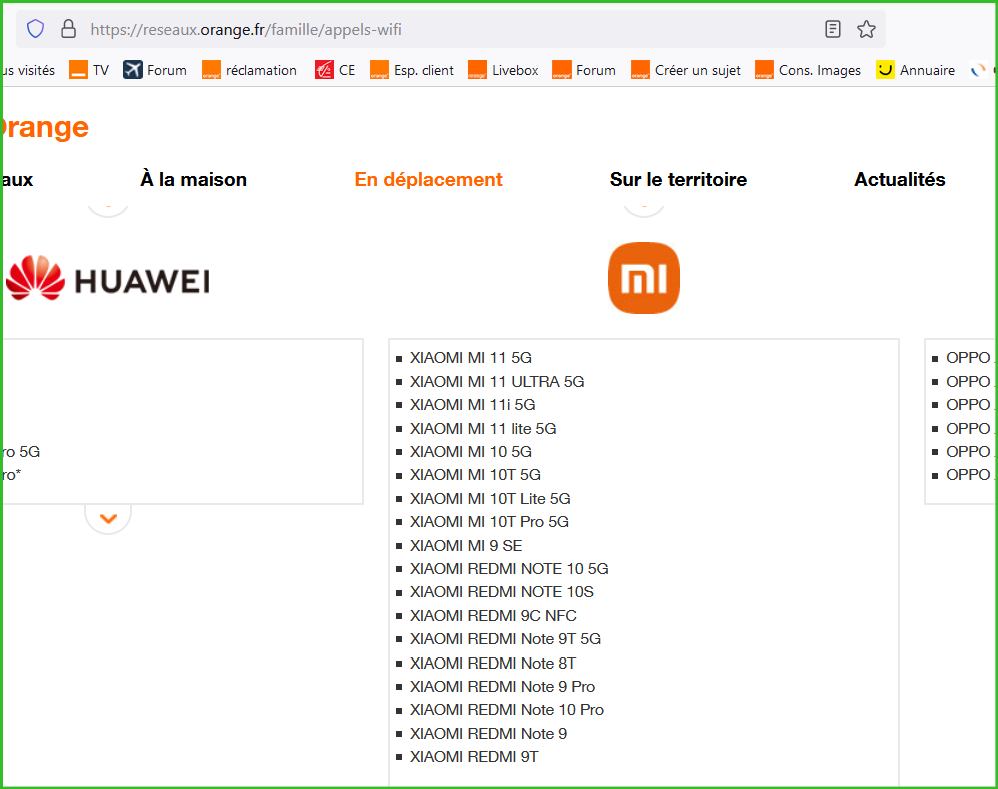998x789 pixels.
Task: Click XIAOMI MI 10T 5G entry
Action: pyautogui.click(x=475, y=475)
